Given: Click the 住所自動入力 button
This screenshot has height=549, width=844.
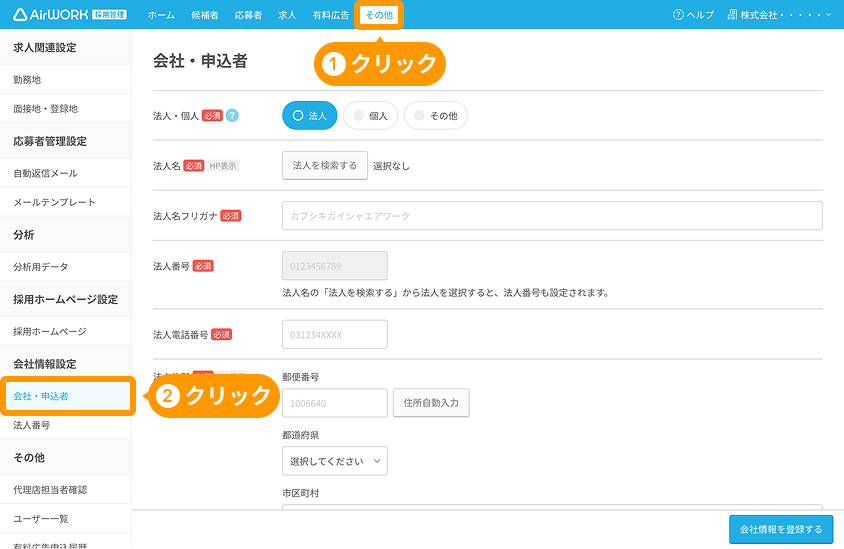Looking at the screenshot, I should [431, 403].
